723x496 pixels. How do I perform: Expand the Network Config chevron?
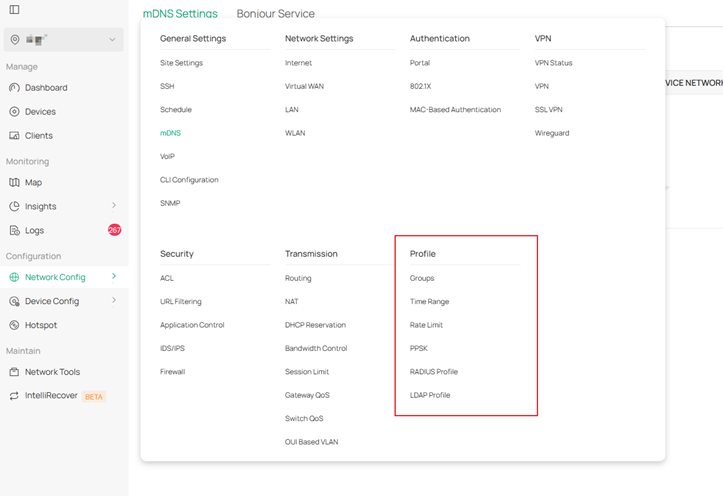114,276
